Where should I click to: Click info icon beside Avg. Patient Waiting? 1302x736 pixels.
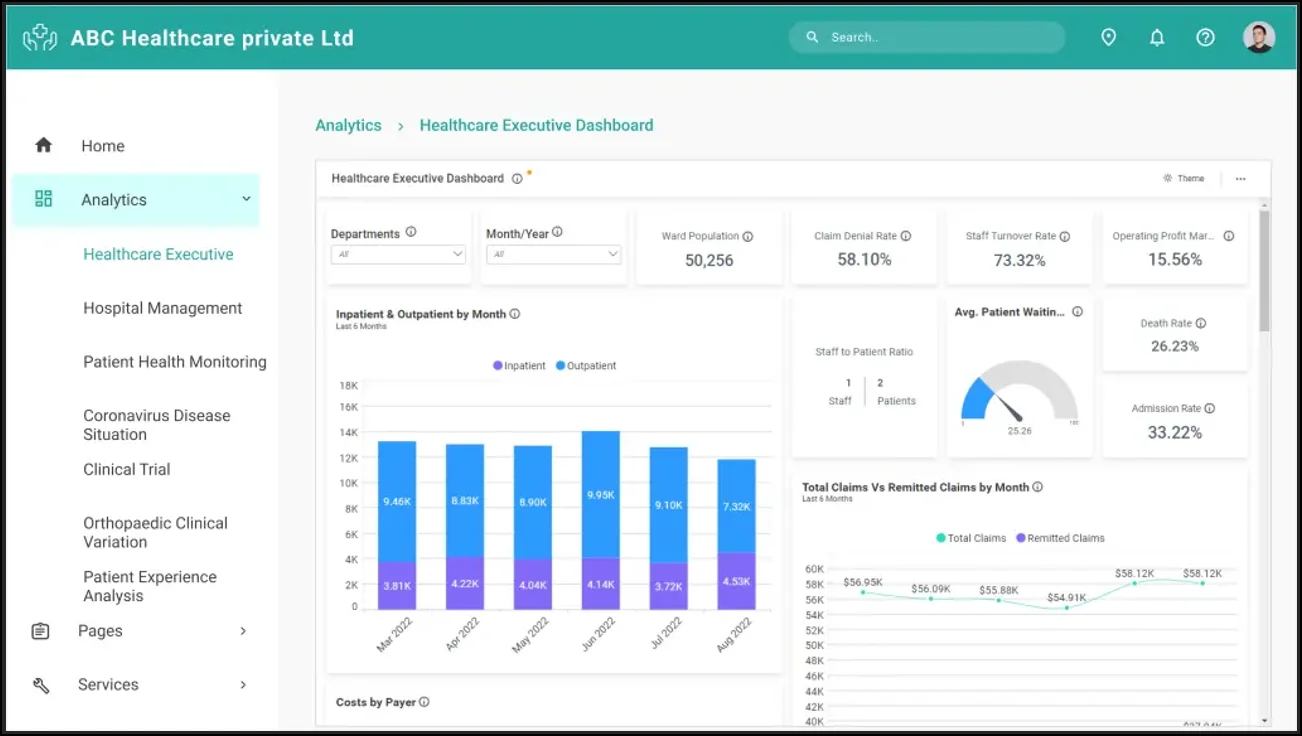click(x=1077, y=312)
